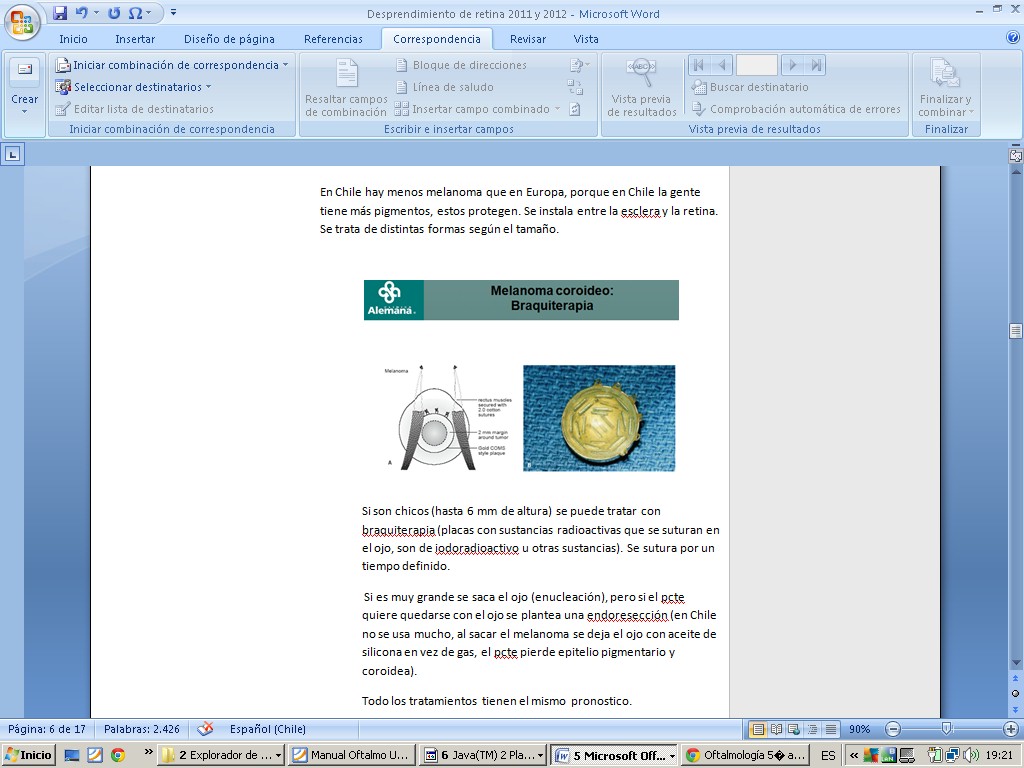
Task: Open the Insertar ribbon tab
Action: coord(134,39)
